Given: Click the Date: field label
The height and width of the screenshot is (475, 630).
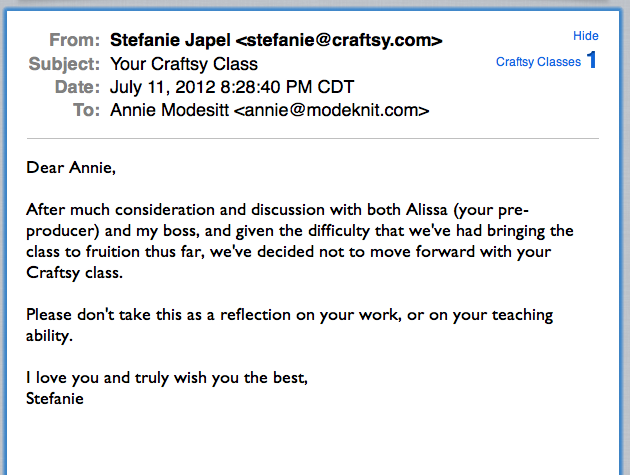Looking at the screenshot, I should pos(77,87).
